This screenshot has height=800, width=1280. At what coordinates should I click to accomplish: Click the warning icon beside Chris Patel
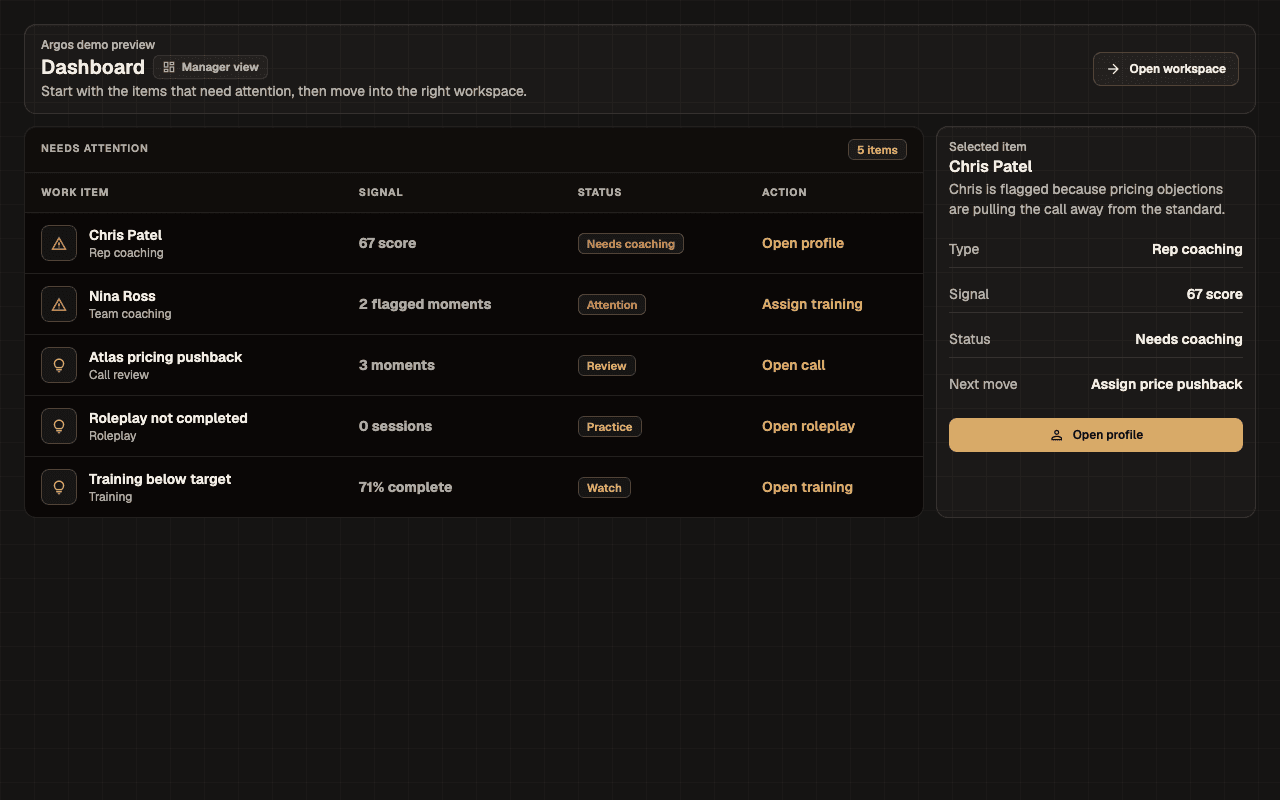point(59,243)
